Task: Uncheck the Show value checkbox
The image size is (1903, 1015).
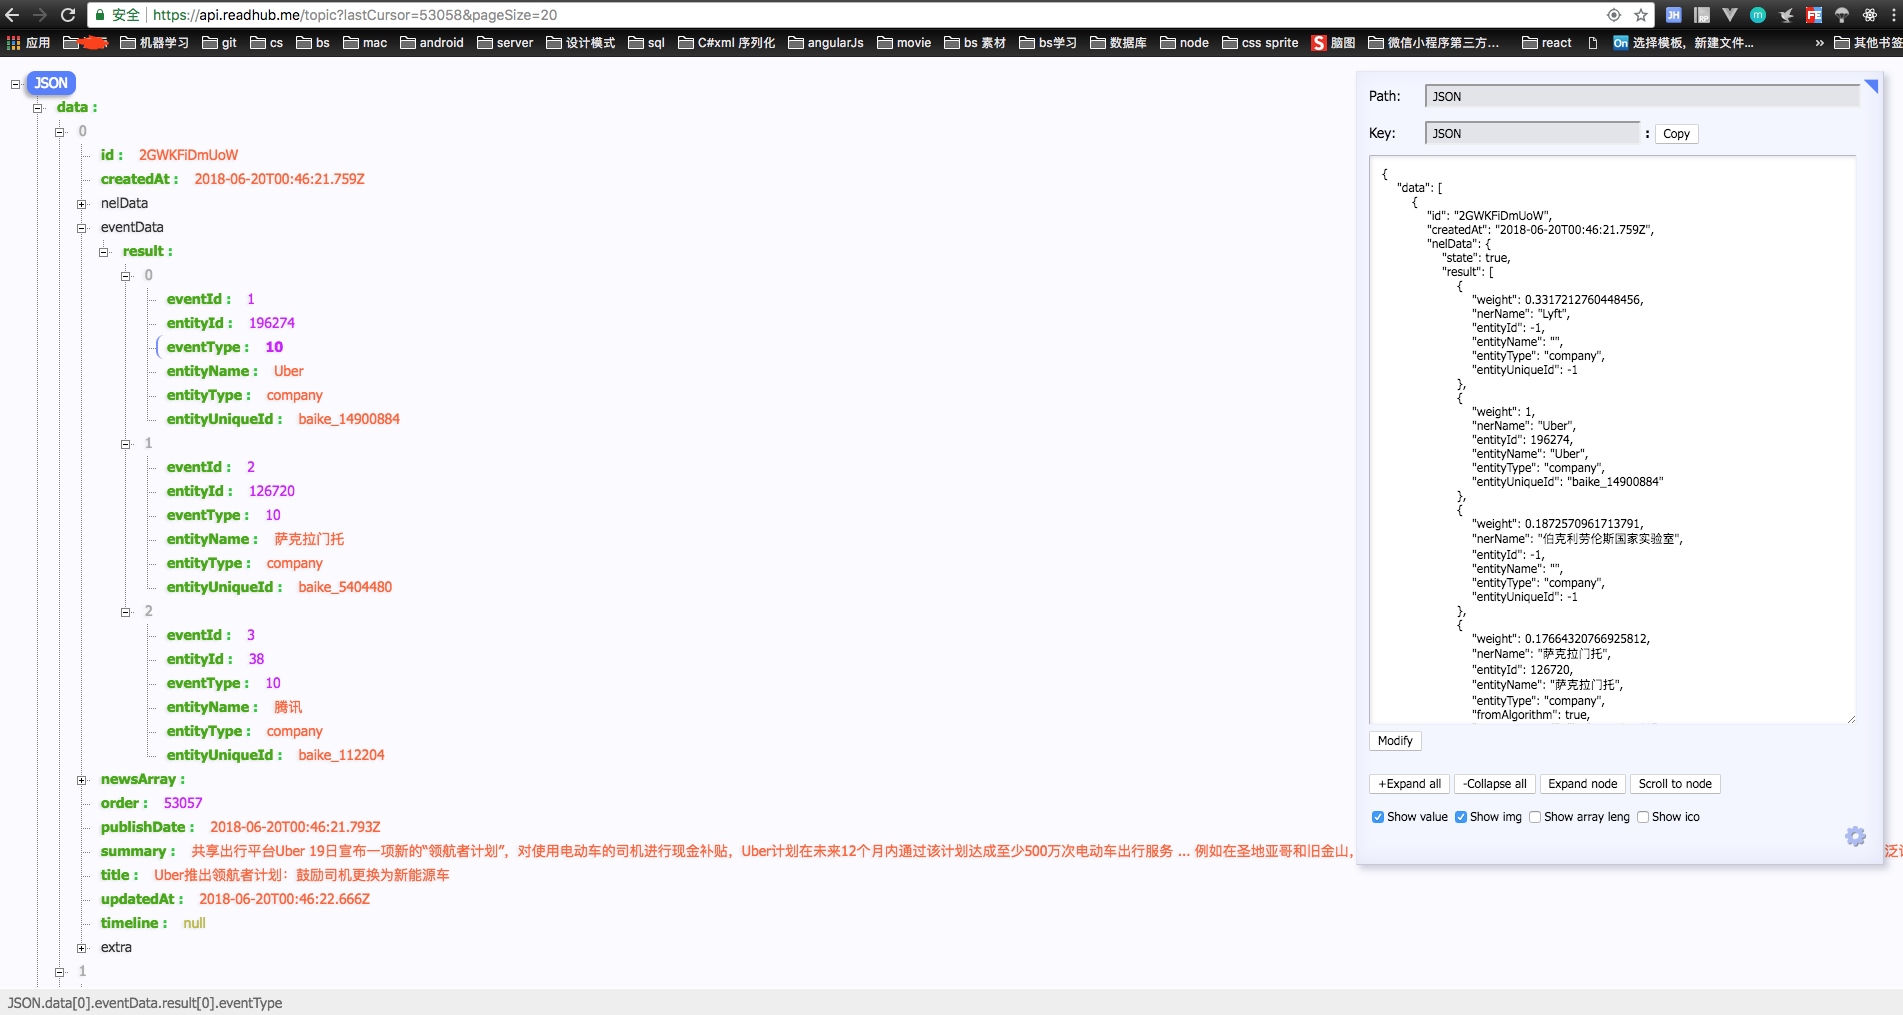Action: pos(1378,817)
